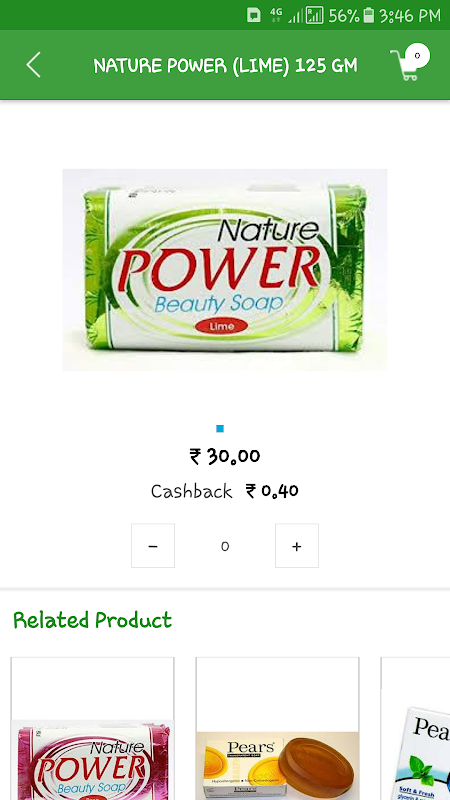Image resolution: width=450 pixels, height=800 pixels.
Task: Open the Pears amber soap related product
Action: 278,729
